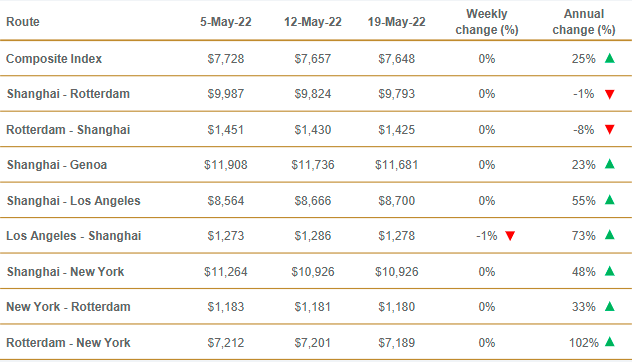The height and width of the screenshot is (362, 632).
Task: Select the 12-May-22 column header
Action: coord(313,22)
